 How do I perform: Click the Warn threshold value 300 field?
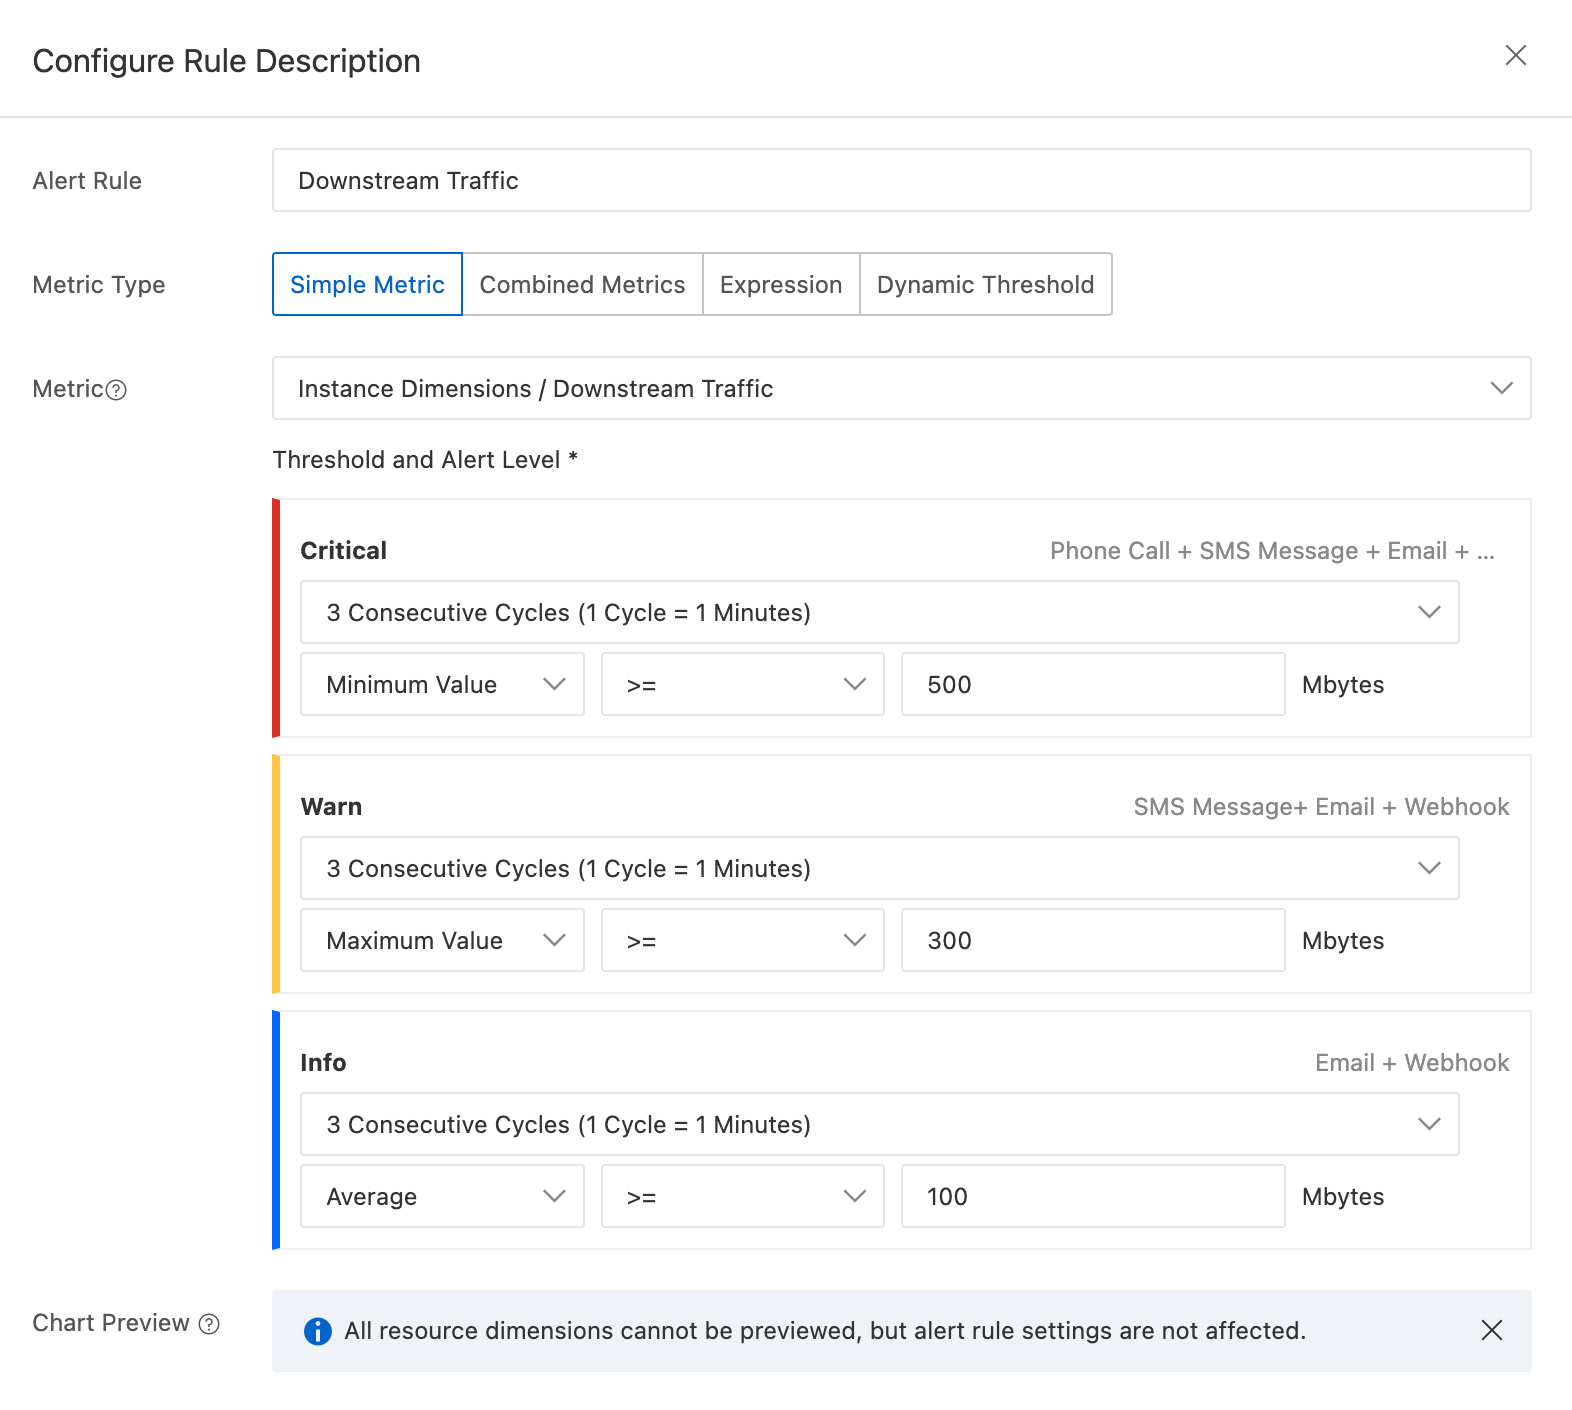tap(1092, 941)
